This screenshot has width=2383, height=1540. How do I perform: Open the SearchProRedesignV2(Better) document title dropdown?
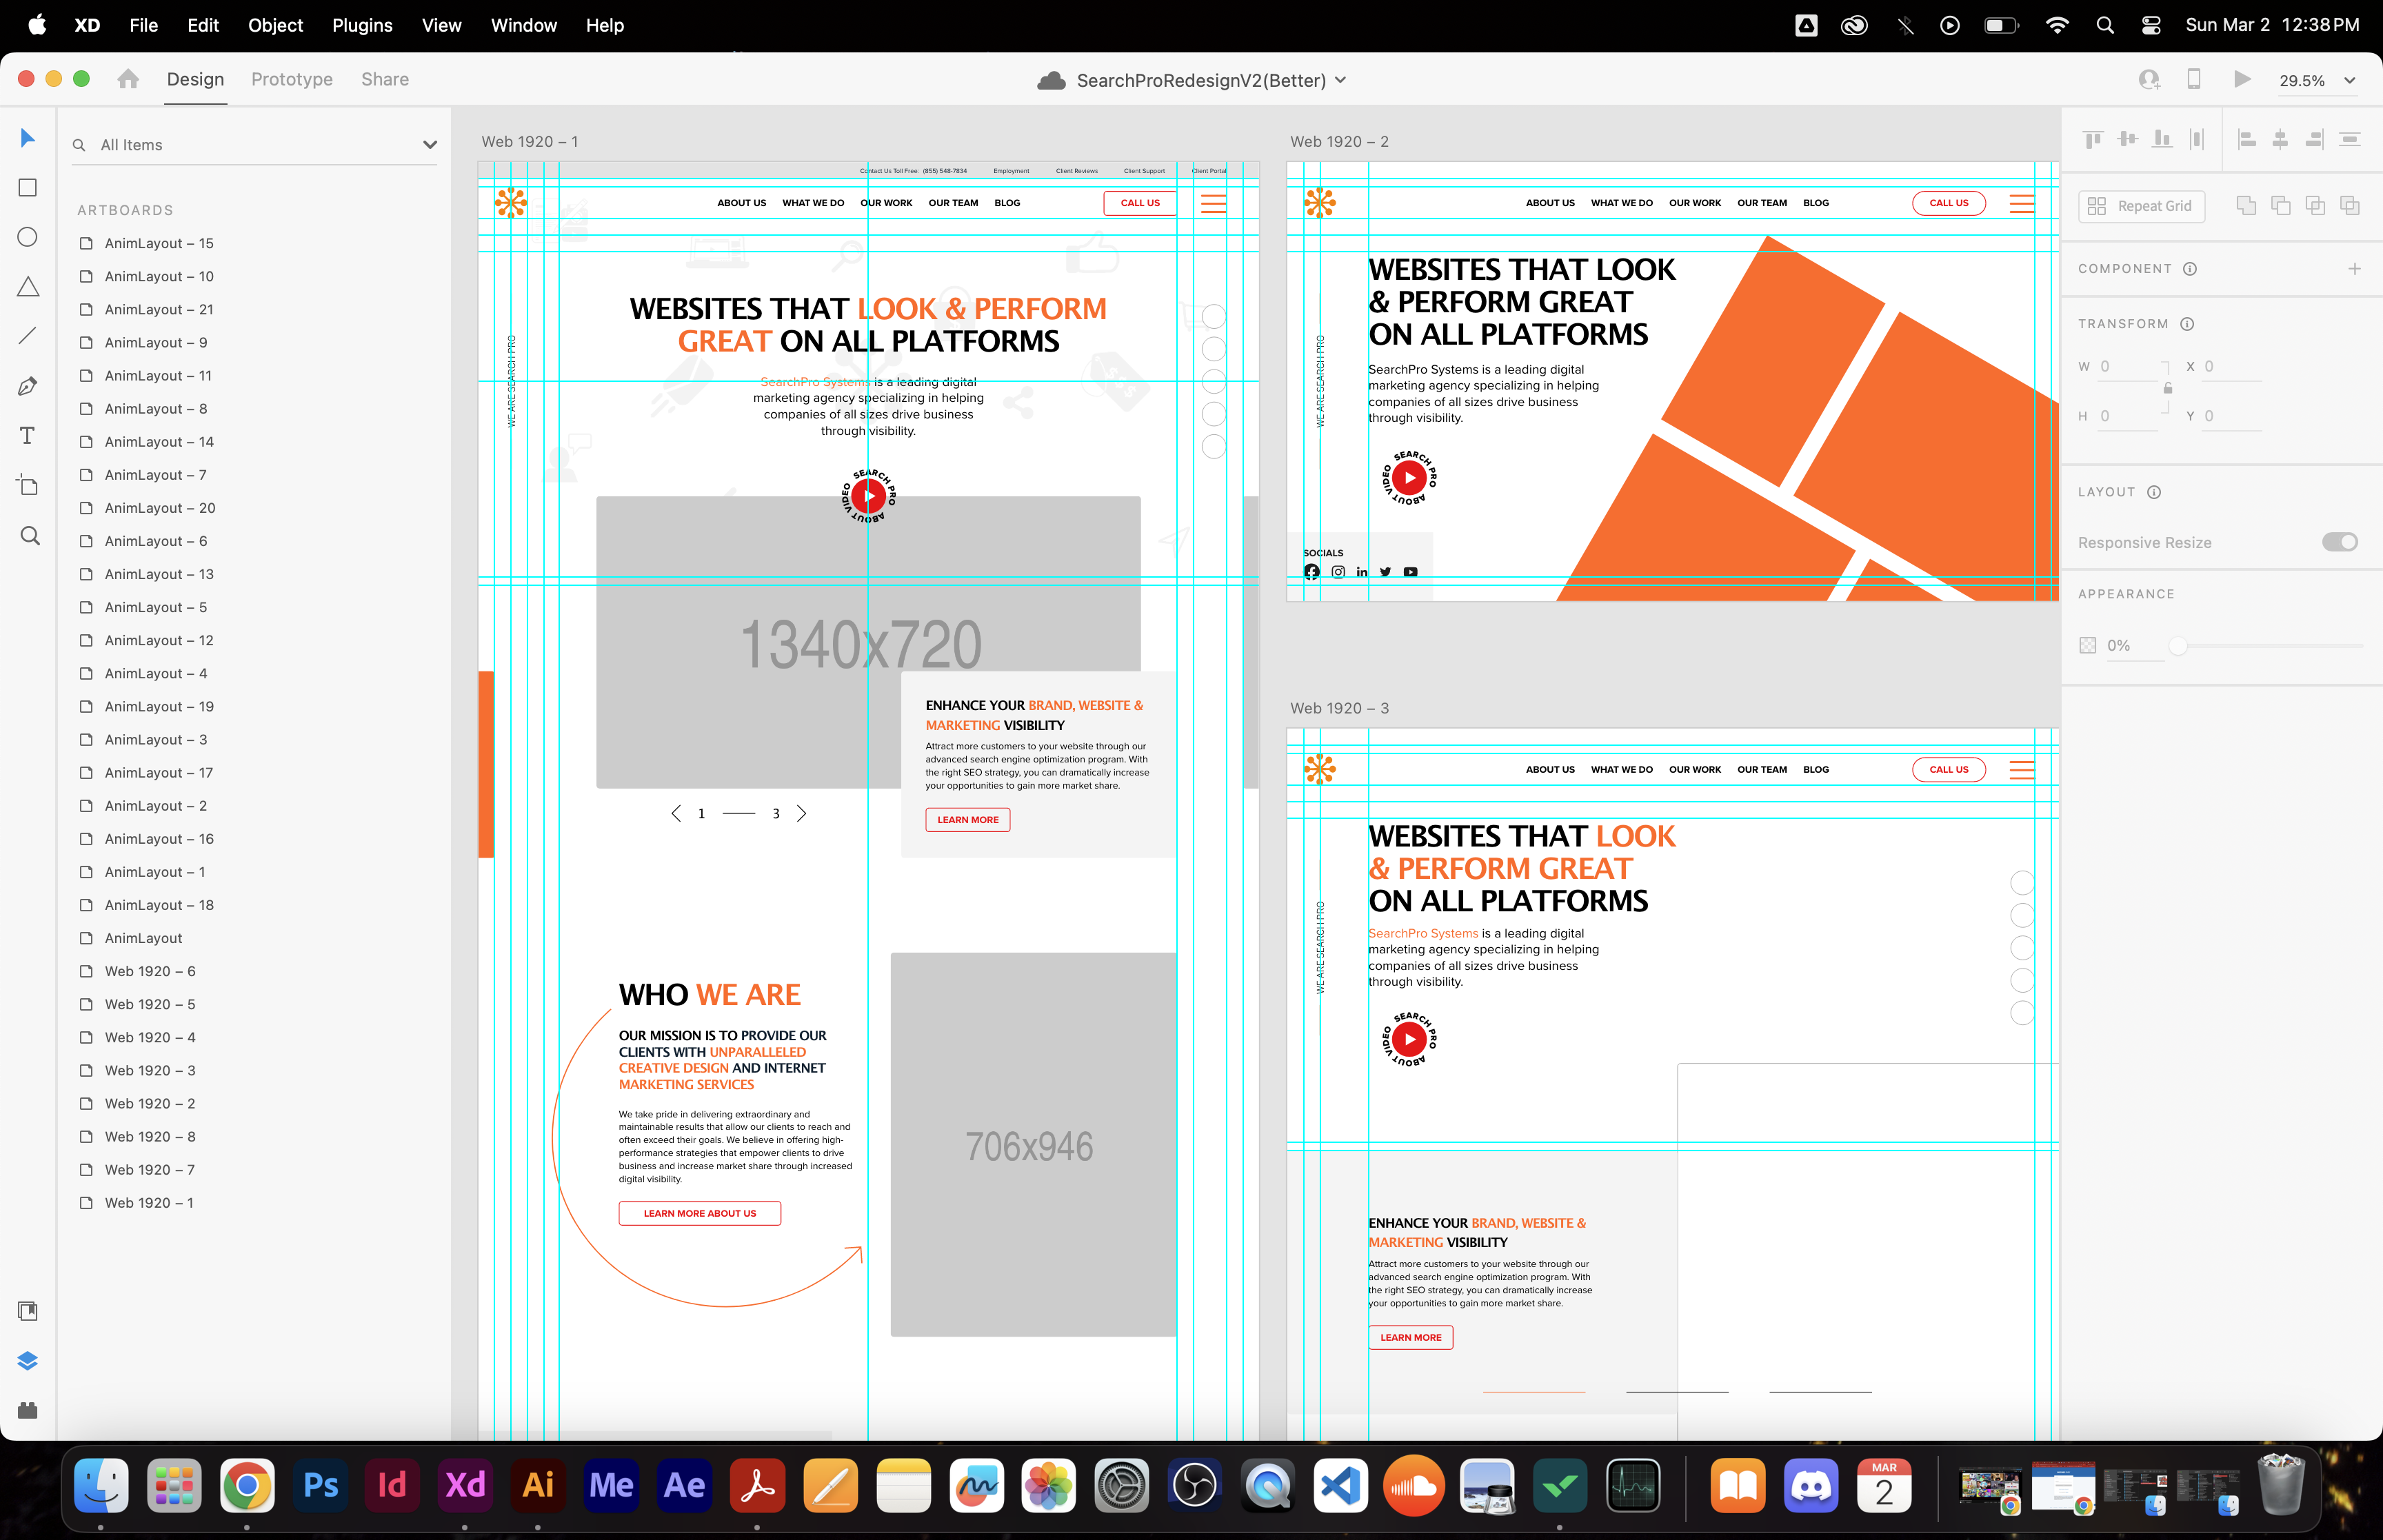[x=1340, y=80]
